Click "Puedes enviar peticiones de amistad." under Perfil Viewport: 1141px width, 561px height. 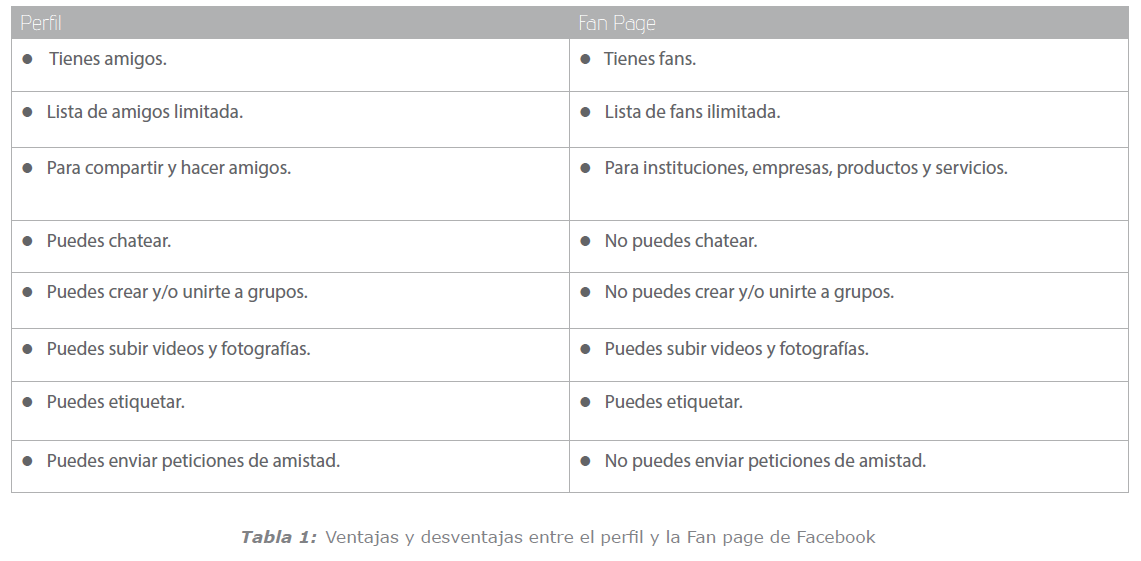point(193,461)
